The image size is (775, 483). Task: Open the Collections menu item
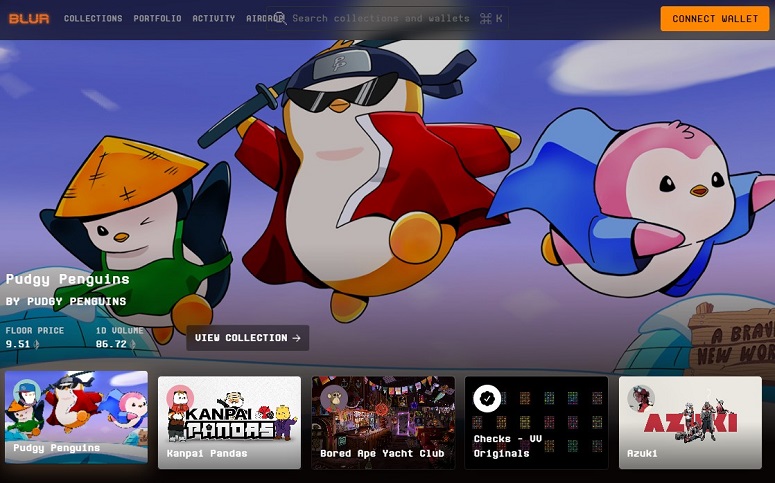[x=93, y=18]
